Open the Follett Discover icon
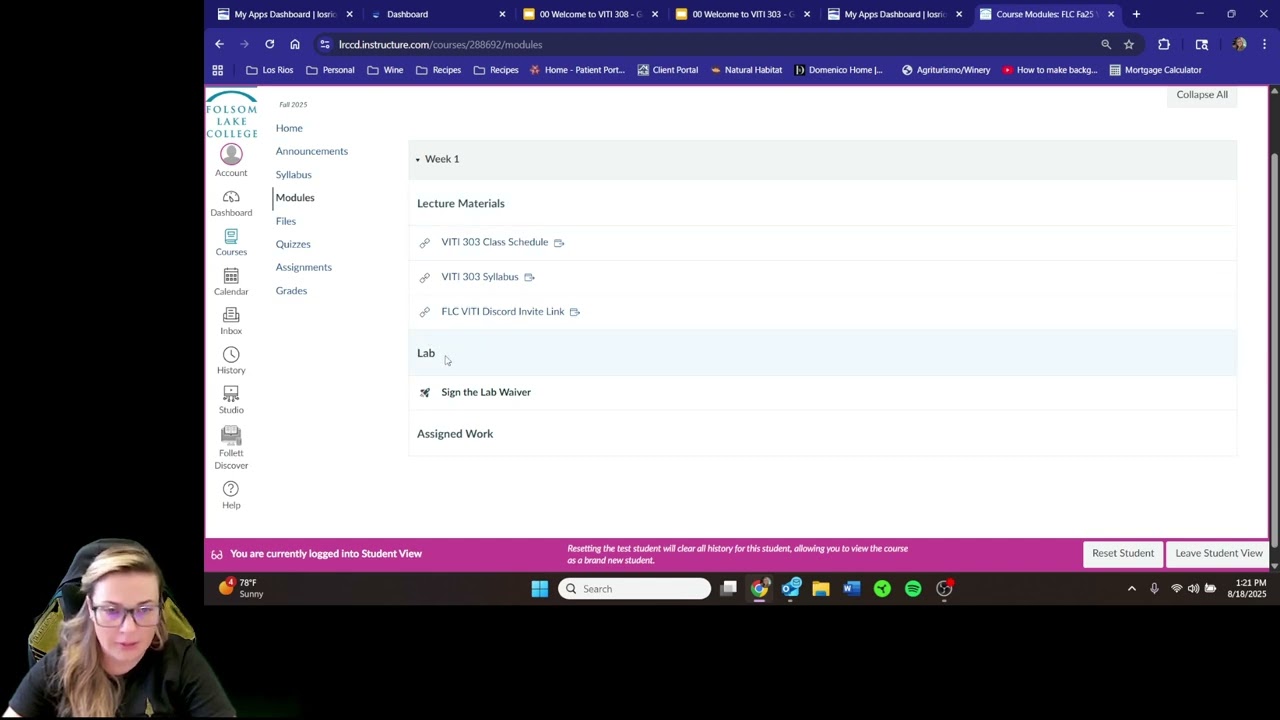 [231, 435]
